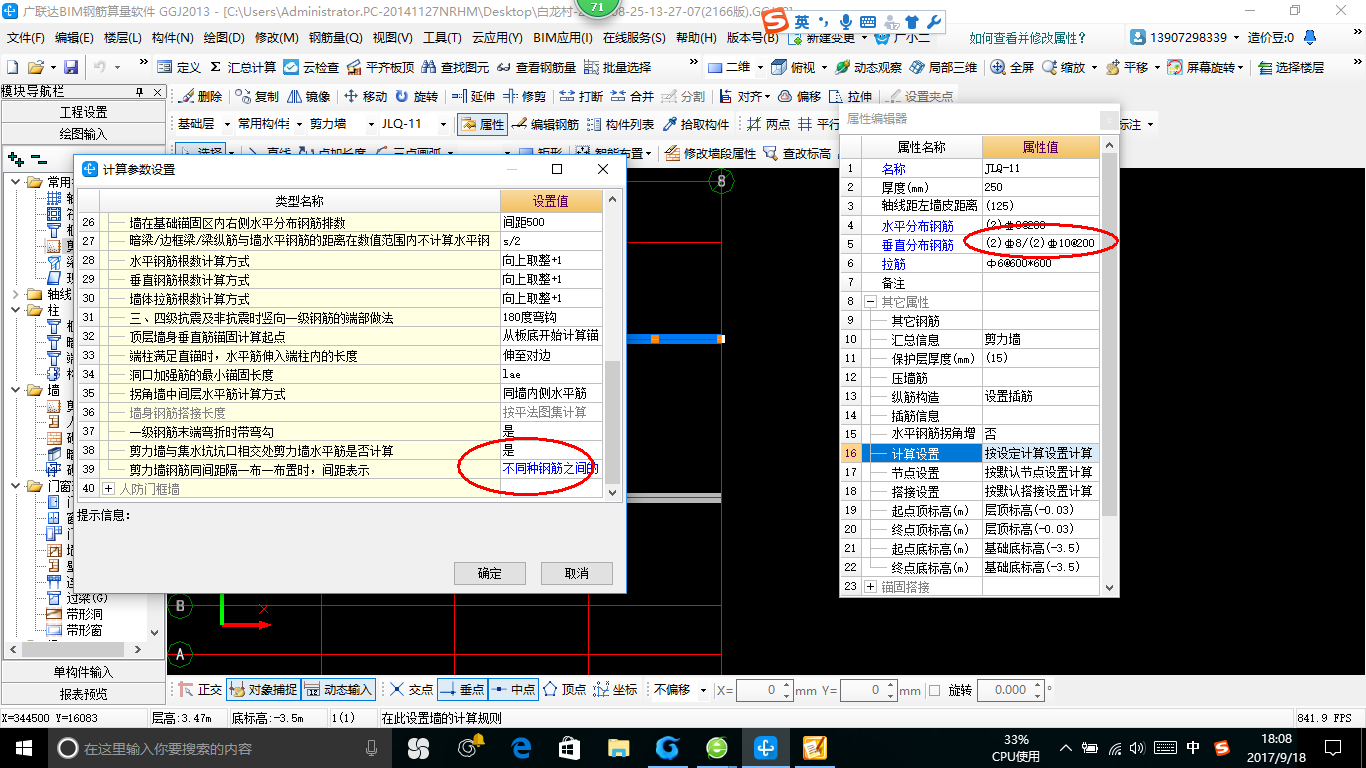Run 汇总计算 summary calculation

(242, 67)
